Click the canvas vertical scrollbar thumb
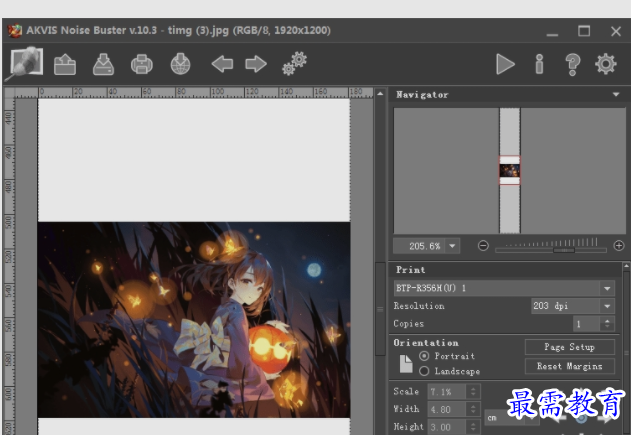631x435 pixels. point(380,309)
